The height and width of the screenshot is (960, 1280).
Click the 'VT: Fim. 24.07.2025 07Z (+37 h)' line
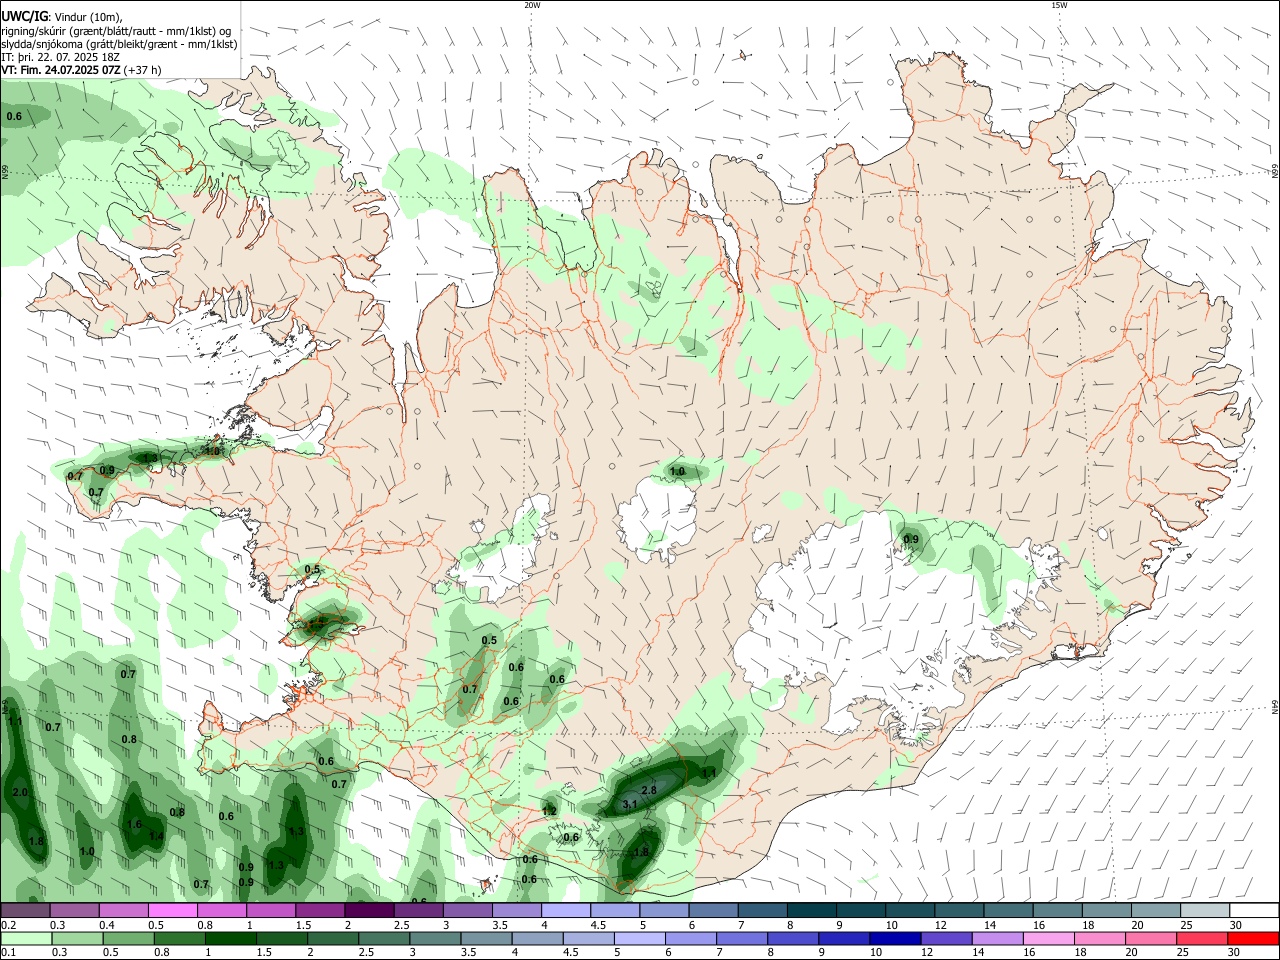tap(81, 70)
